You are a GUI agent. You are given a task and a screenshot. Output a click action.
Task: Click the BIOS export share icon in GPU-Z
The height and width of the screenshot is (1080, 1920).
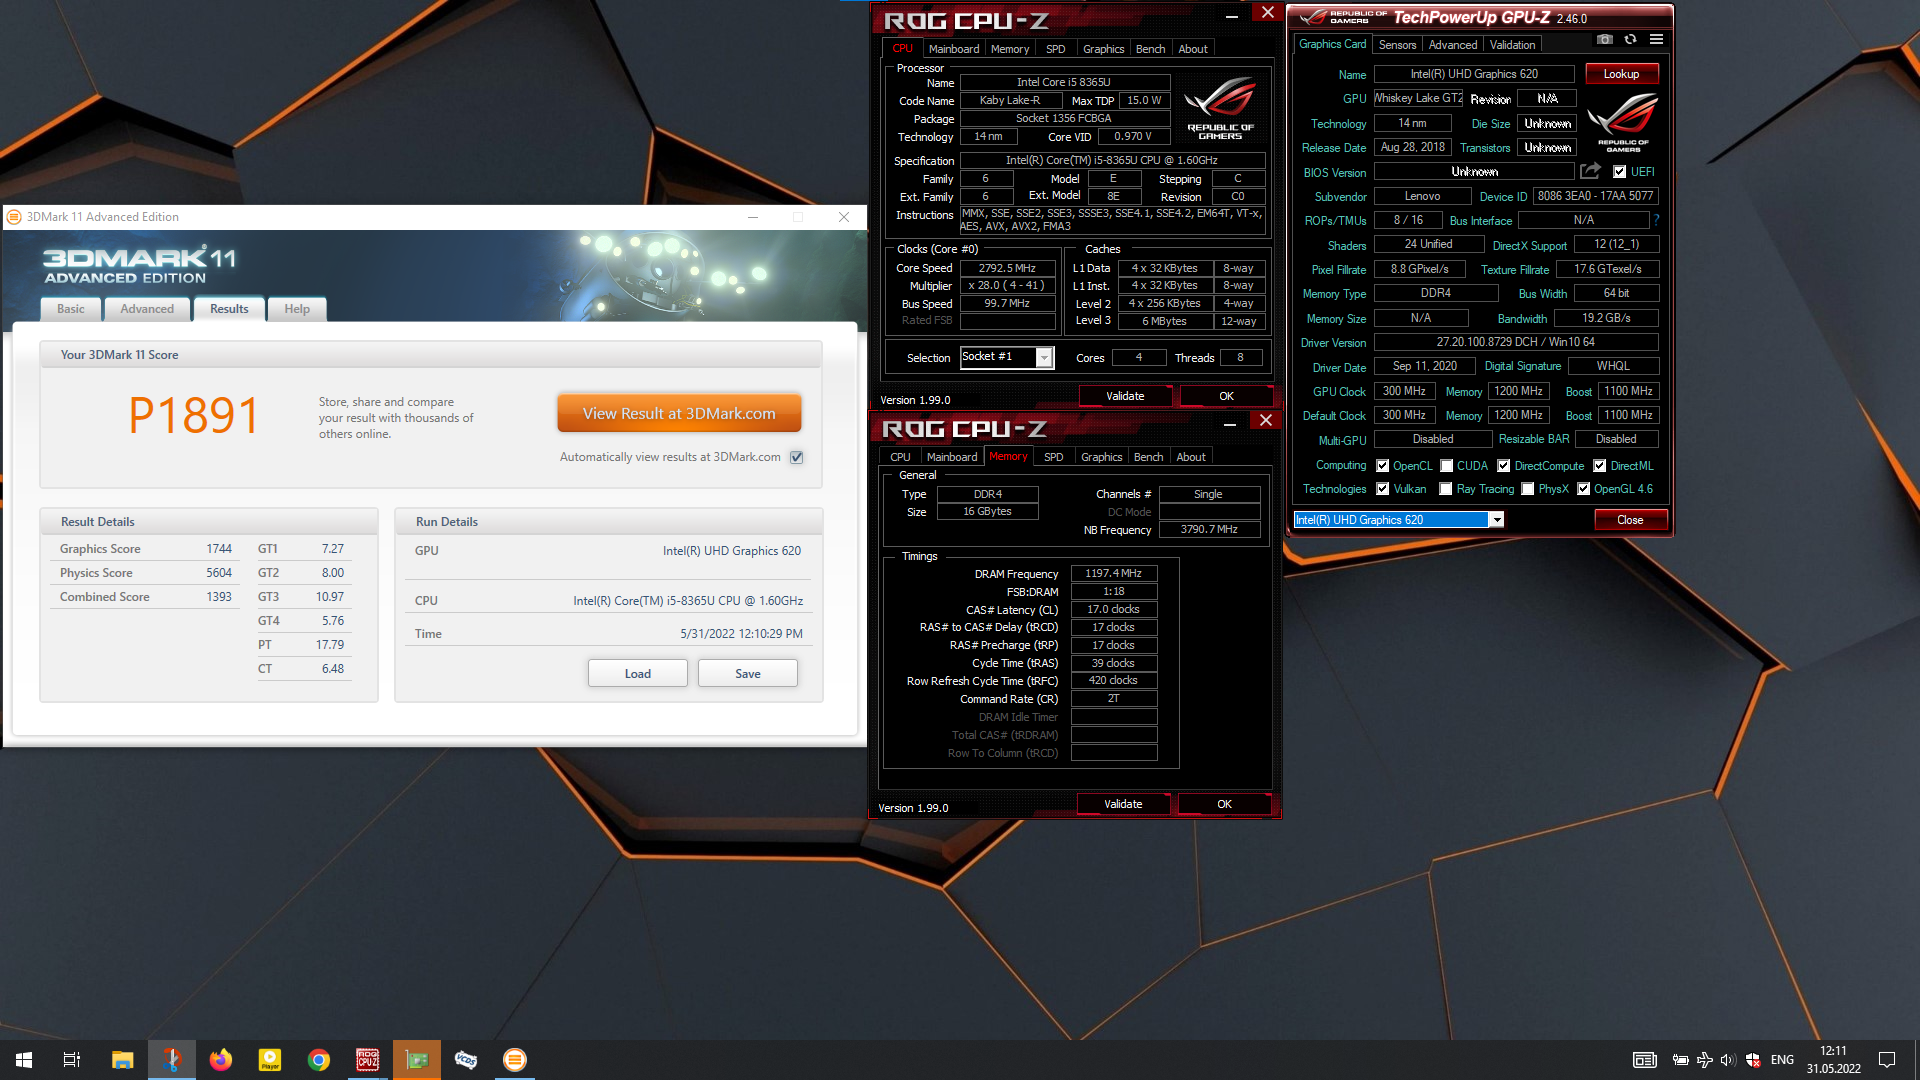[1590, 171]
